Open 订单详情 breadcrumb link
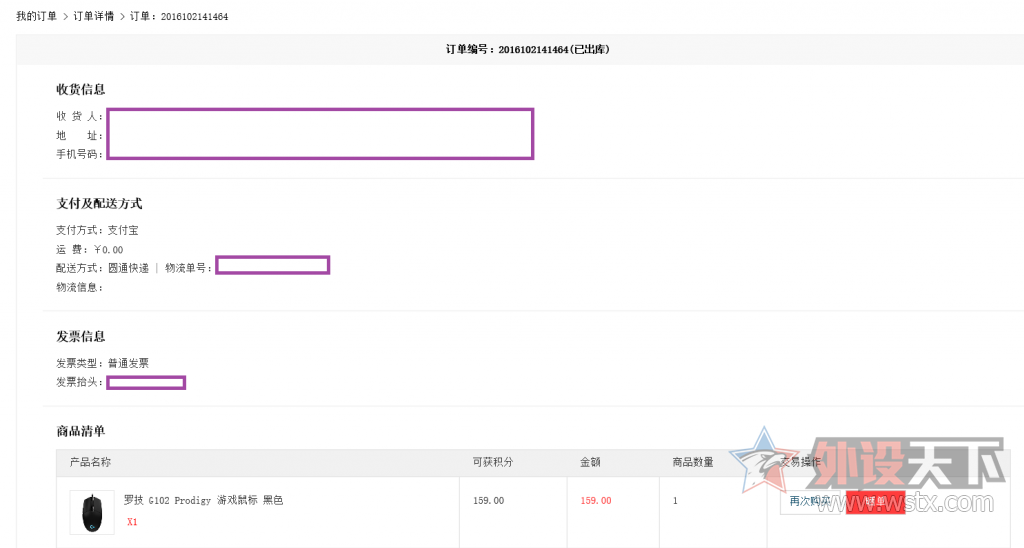 click(x=94, y=17)
